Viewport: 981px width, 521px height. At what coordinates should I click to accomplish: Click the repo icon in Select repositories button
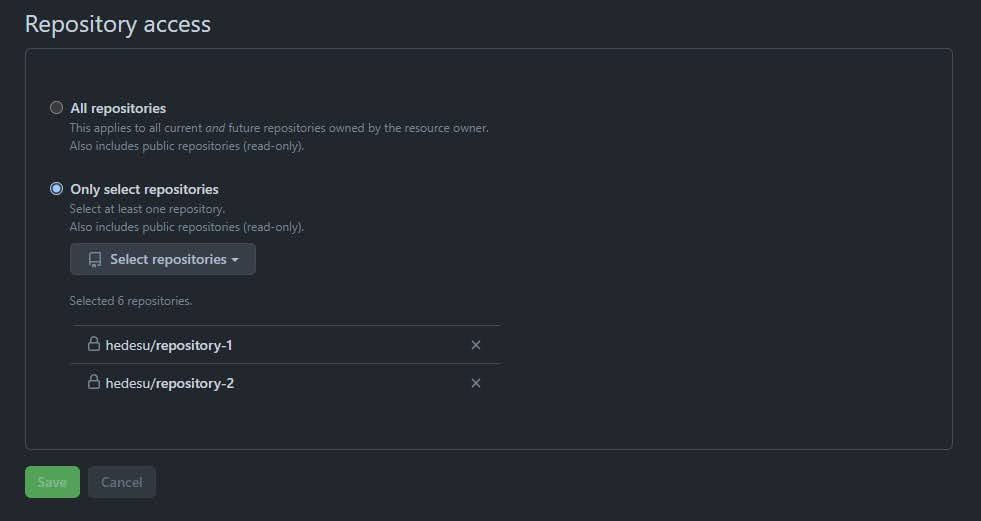pyautogui.click(x=95, y=260)
